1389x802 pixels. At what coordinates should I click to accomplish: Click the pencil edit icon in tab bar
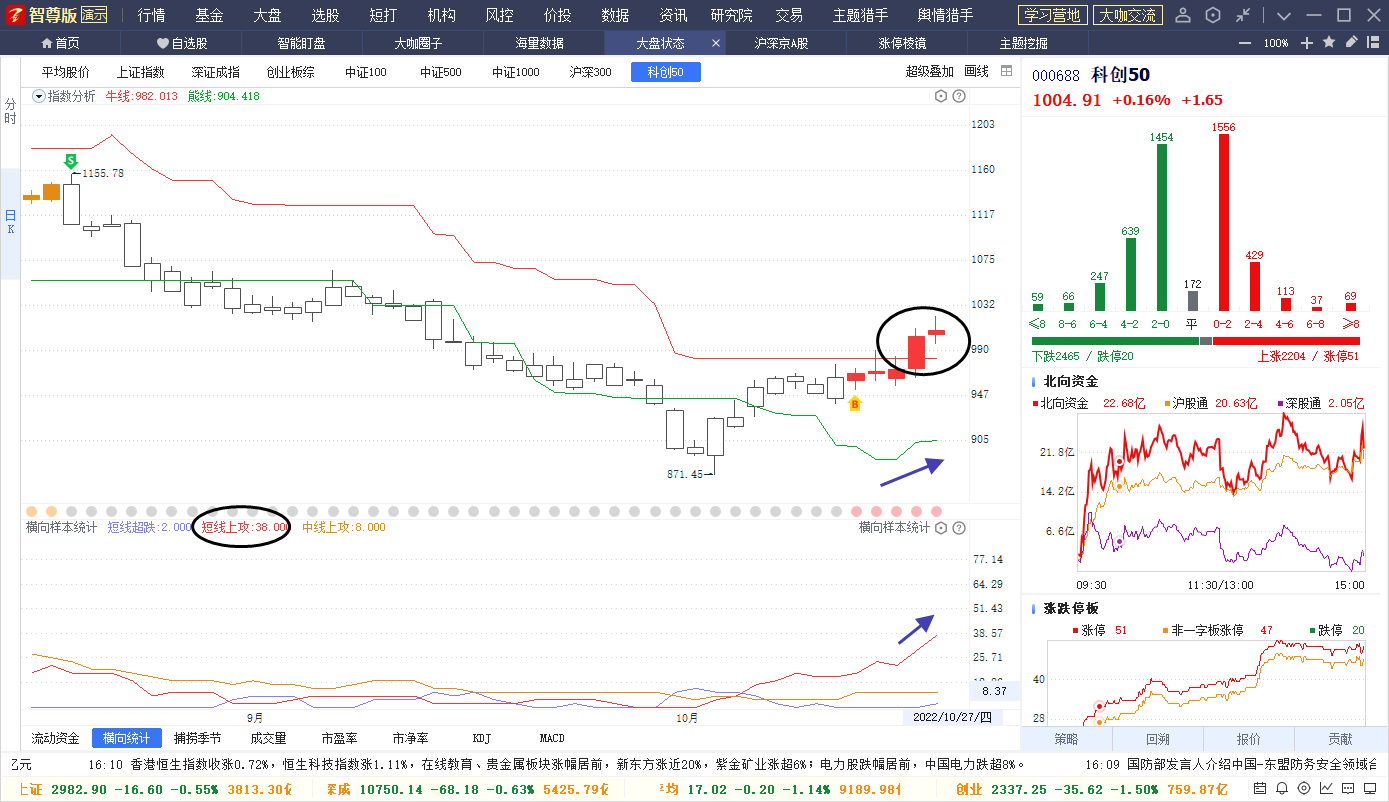(1351, 42)
